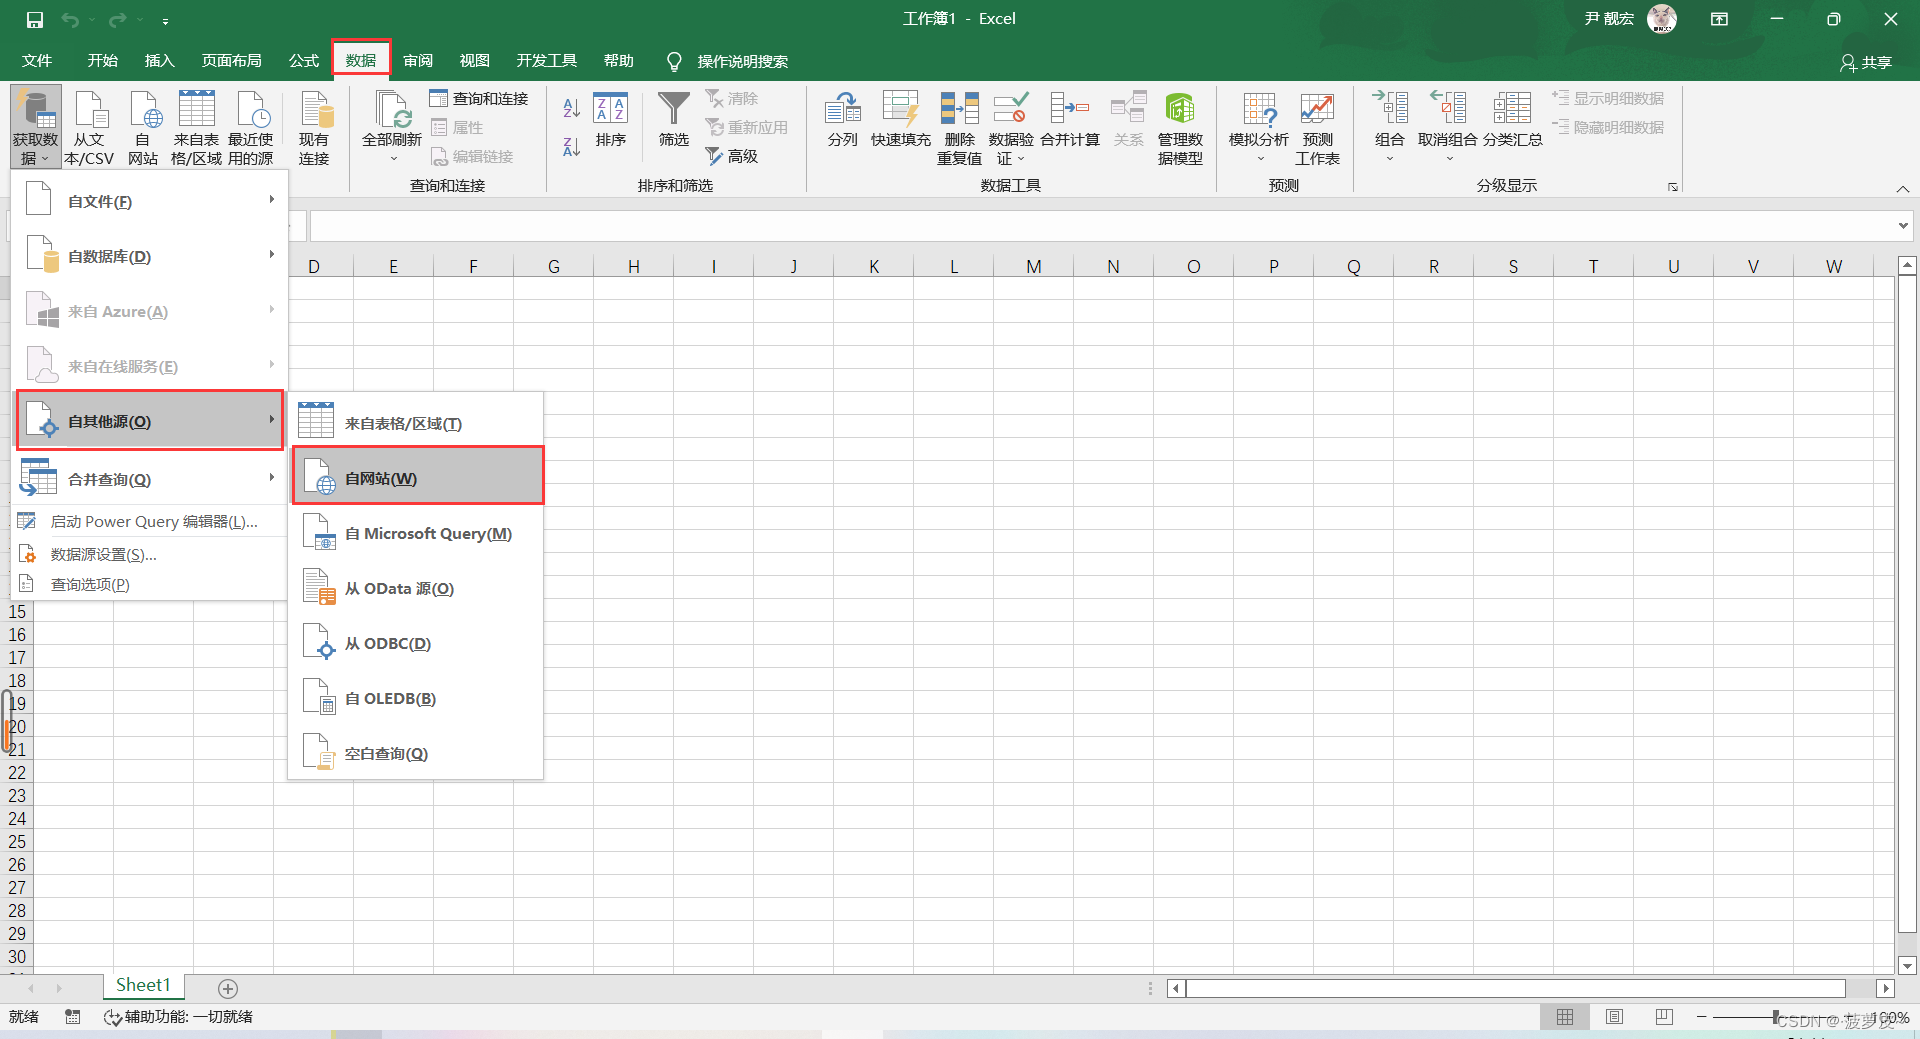This screenshot has width=1920, height=1039.
Task: Switch to the Review (审阅) tab
Action: click(x=418, y=61)
